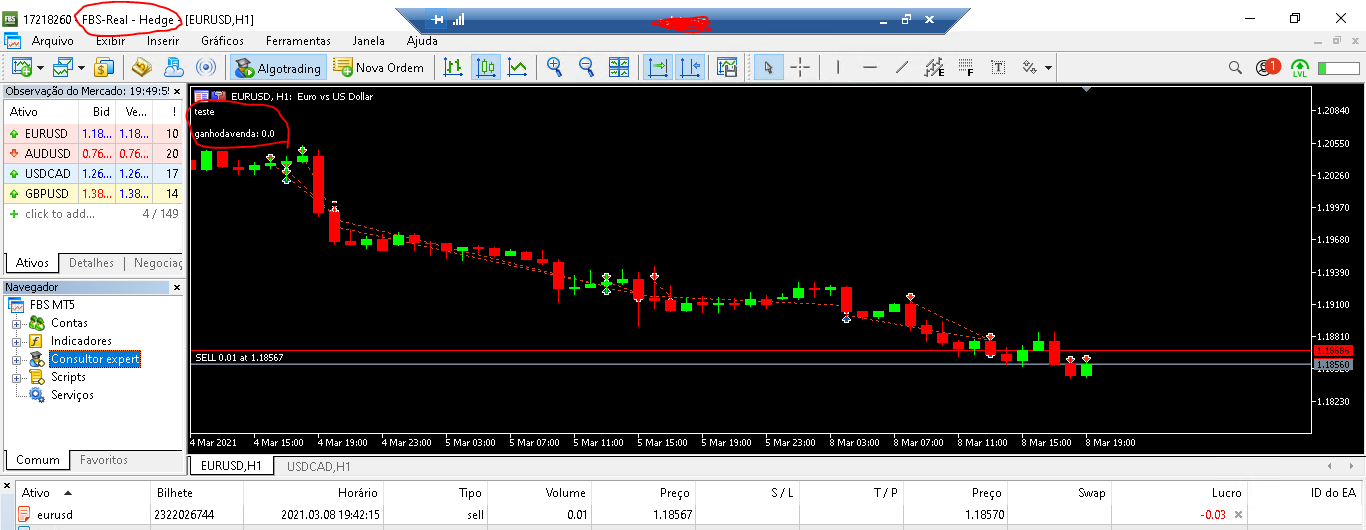
Task: Expand the new chart dropdown arrow
Action: coord(39,68)
